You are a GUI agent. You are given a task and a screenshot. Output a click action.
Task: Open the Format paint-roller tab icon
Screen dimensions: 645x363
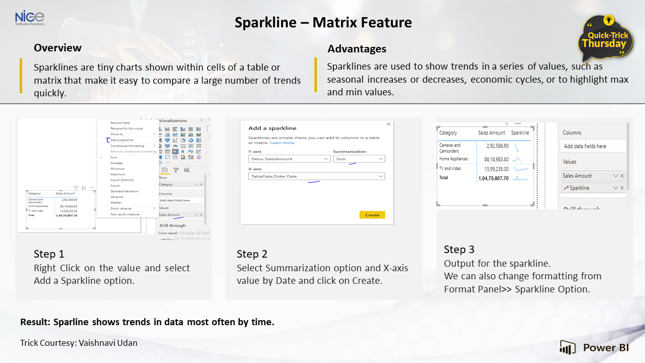[176, 170]
